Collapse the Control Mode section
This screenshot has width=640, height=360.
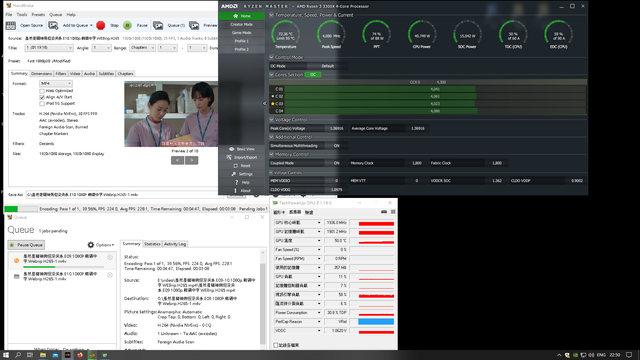click(271, 58)
